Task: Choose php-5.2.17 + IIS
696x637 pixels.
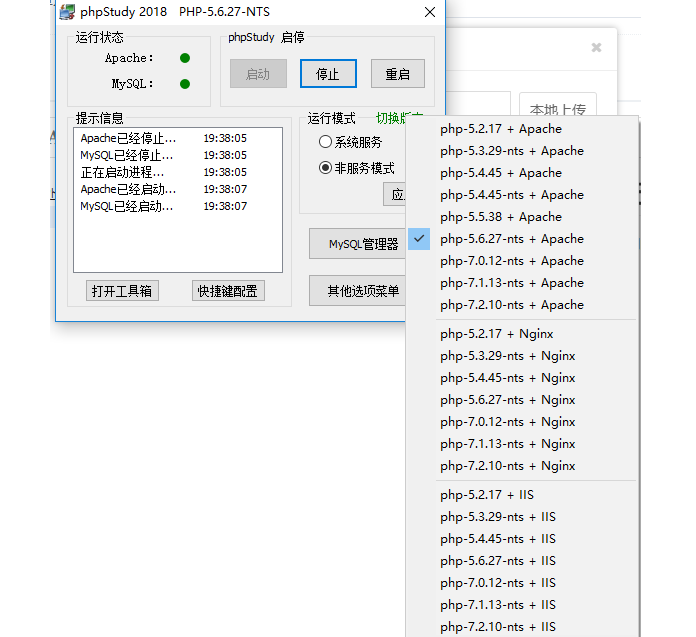Action: [522, 495]
